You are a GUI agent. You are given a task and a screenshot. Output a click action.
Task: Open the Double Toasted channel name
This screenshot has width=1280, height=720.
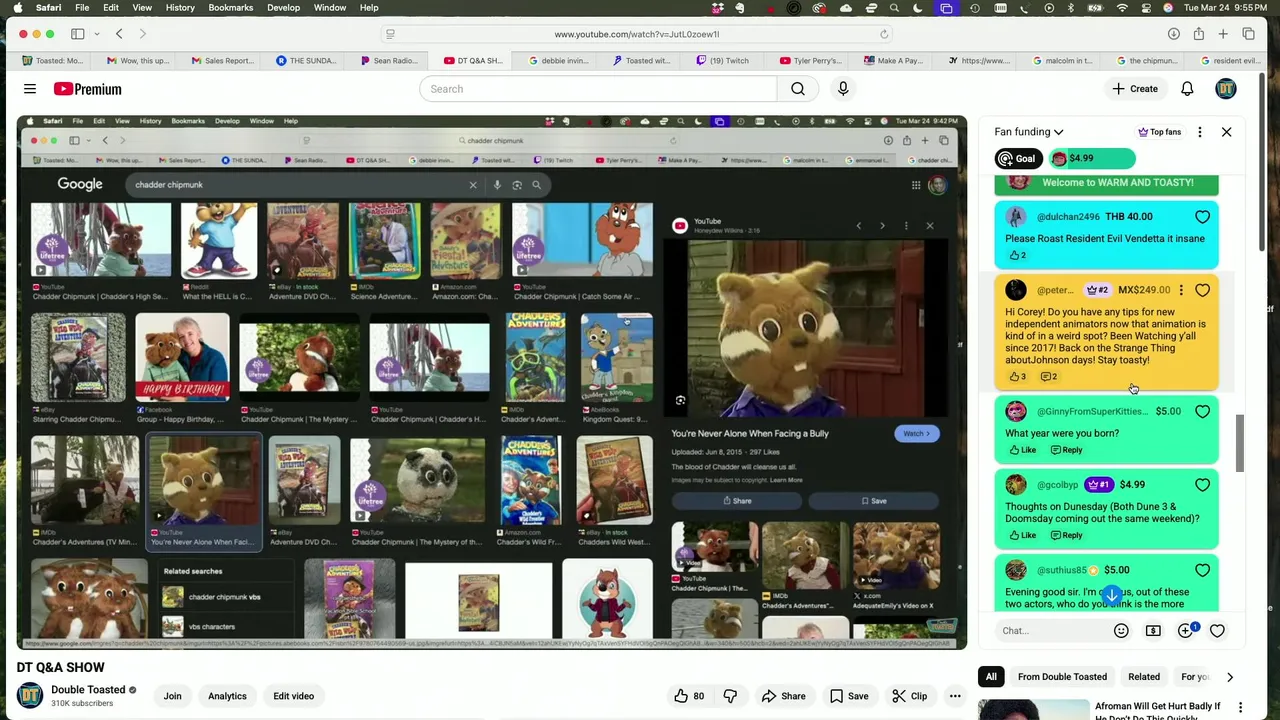pyautogui.click(x=88, y=690)
